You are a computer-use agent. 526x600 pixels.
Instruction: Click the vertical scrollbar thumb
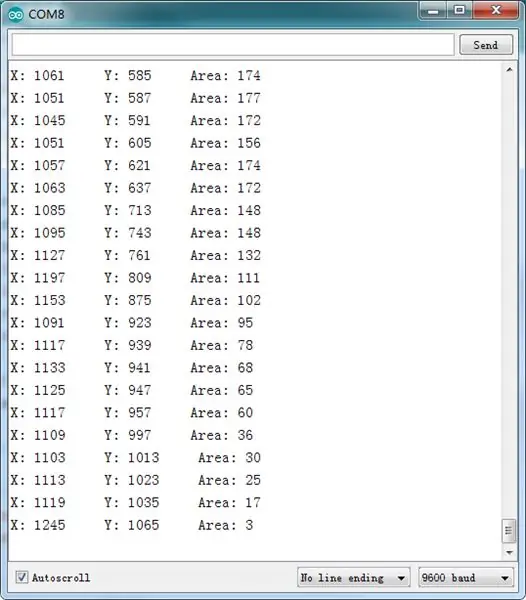[x=509, y=531]
